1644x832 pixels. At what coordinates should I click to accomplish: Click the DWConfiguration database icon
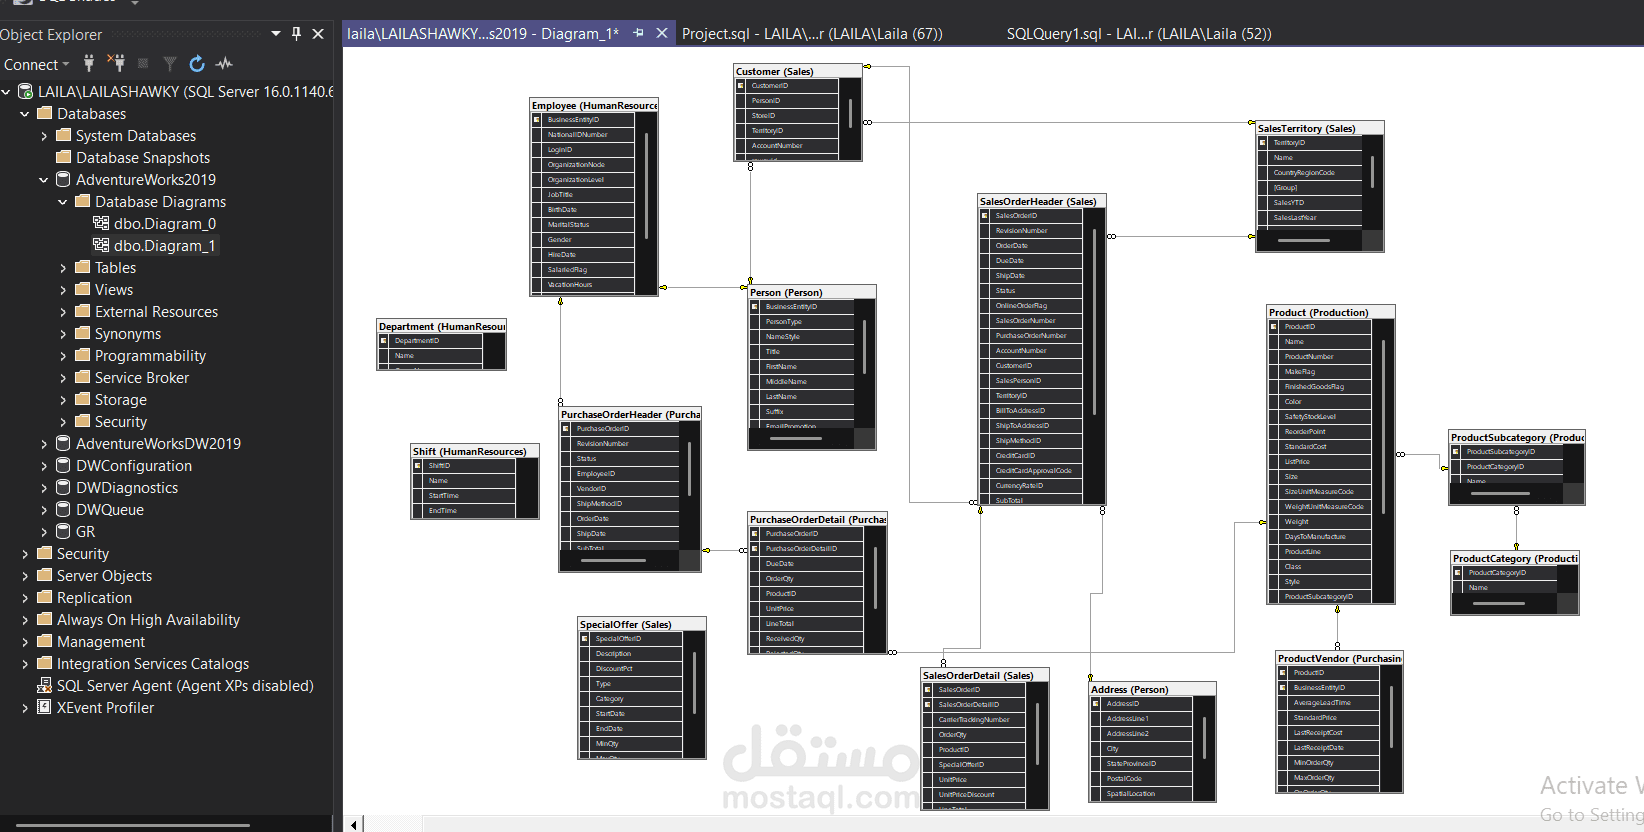[x=63, y=465]
